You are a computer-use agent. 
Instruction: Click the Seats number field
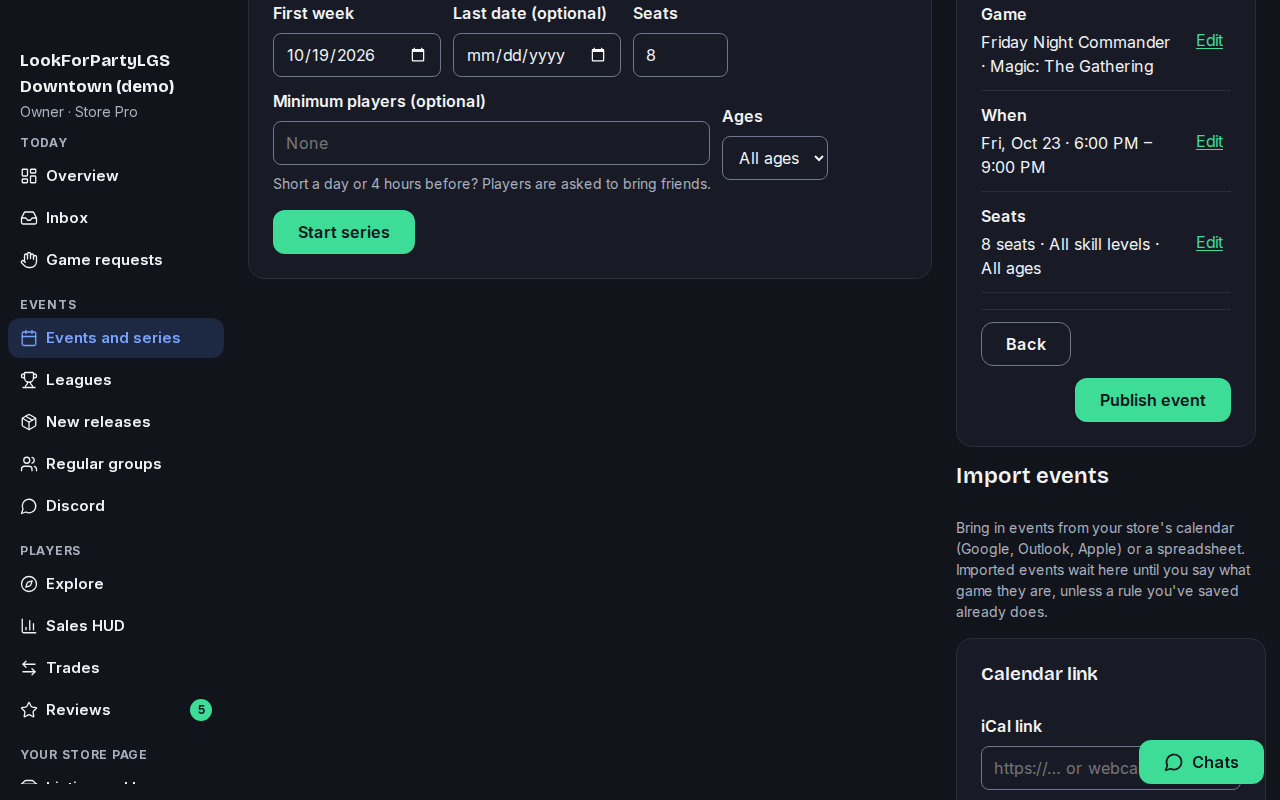[x=680, y=55]
